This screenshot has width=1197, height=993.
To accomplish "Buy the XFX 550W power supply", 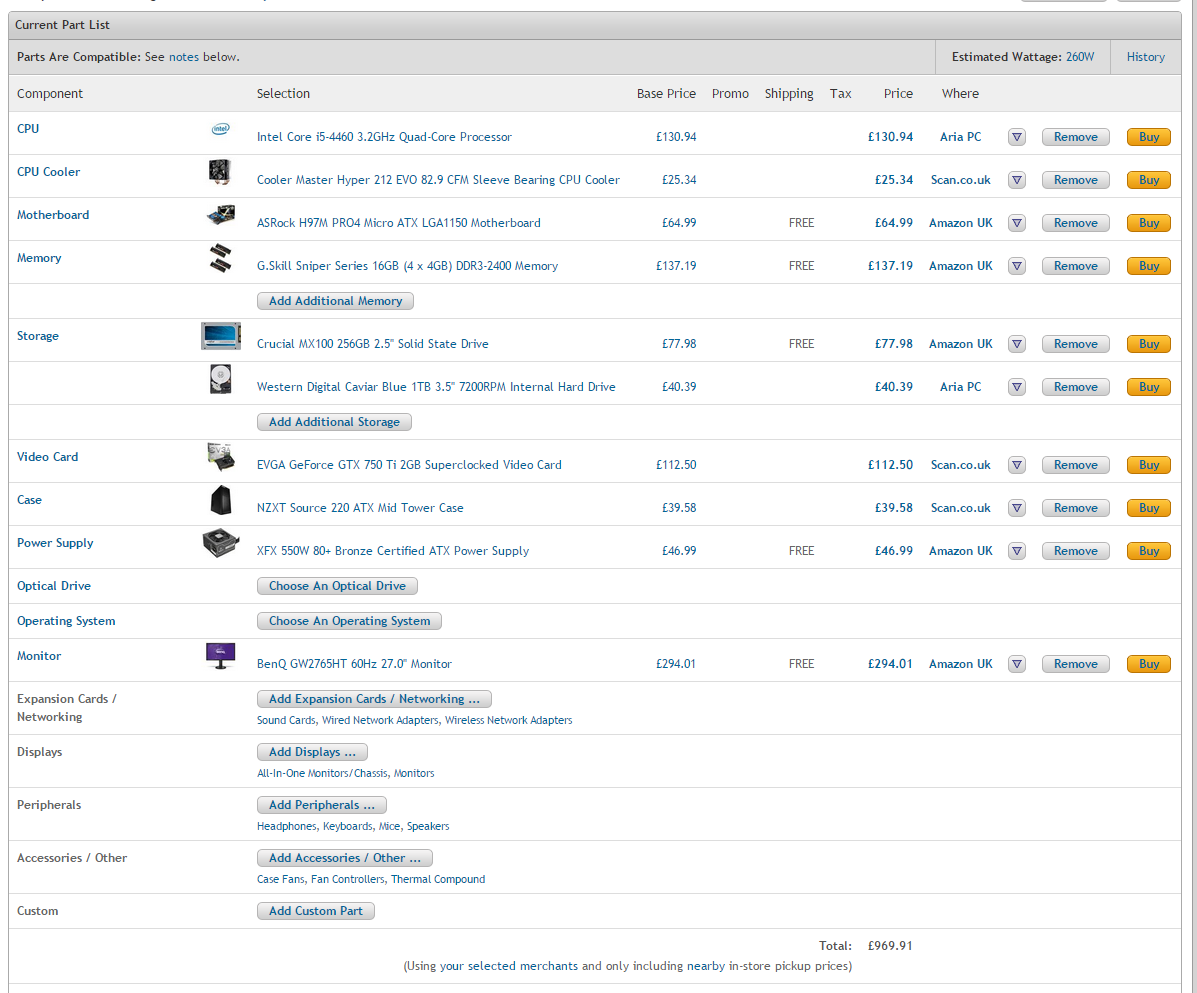I will 1149,551.
